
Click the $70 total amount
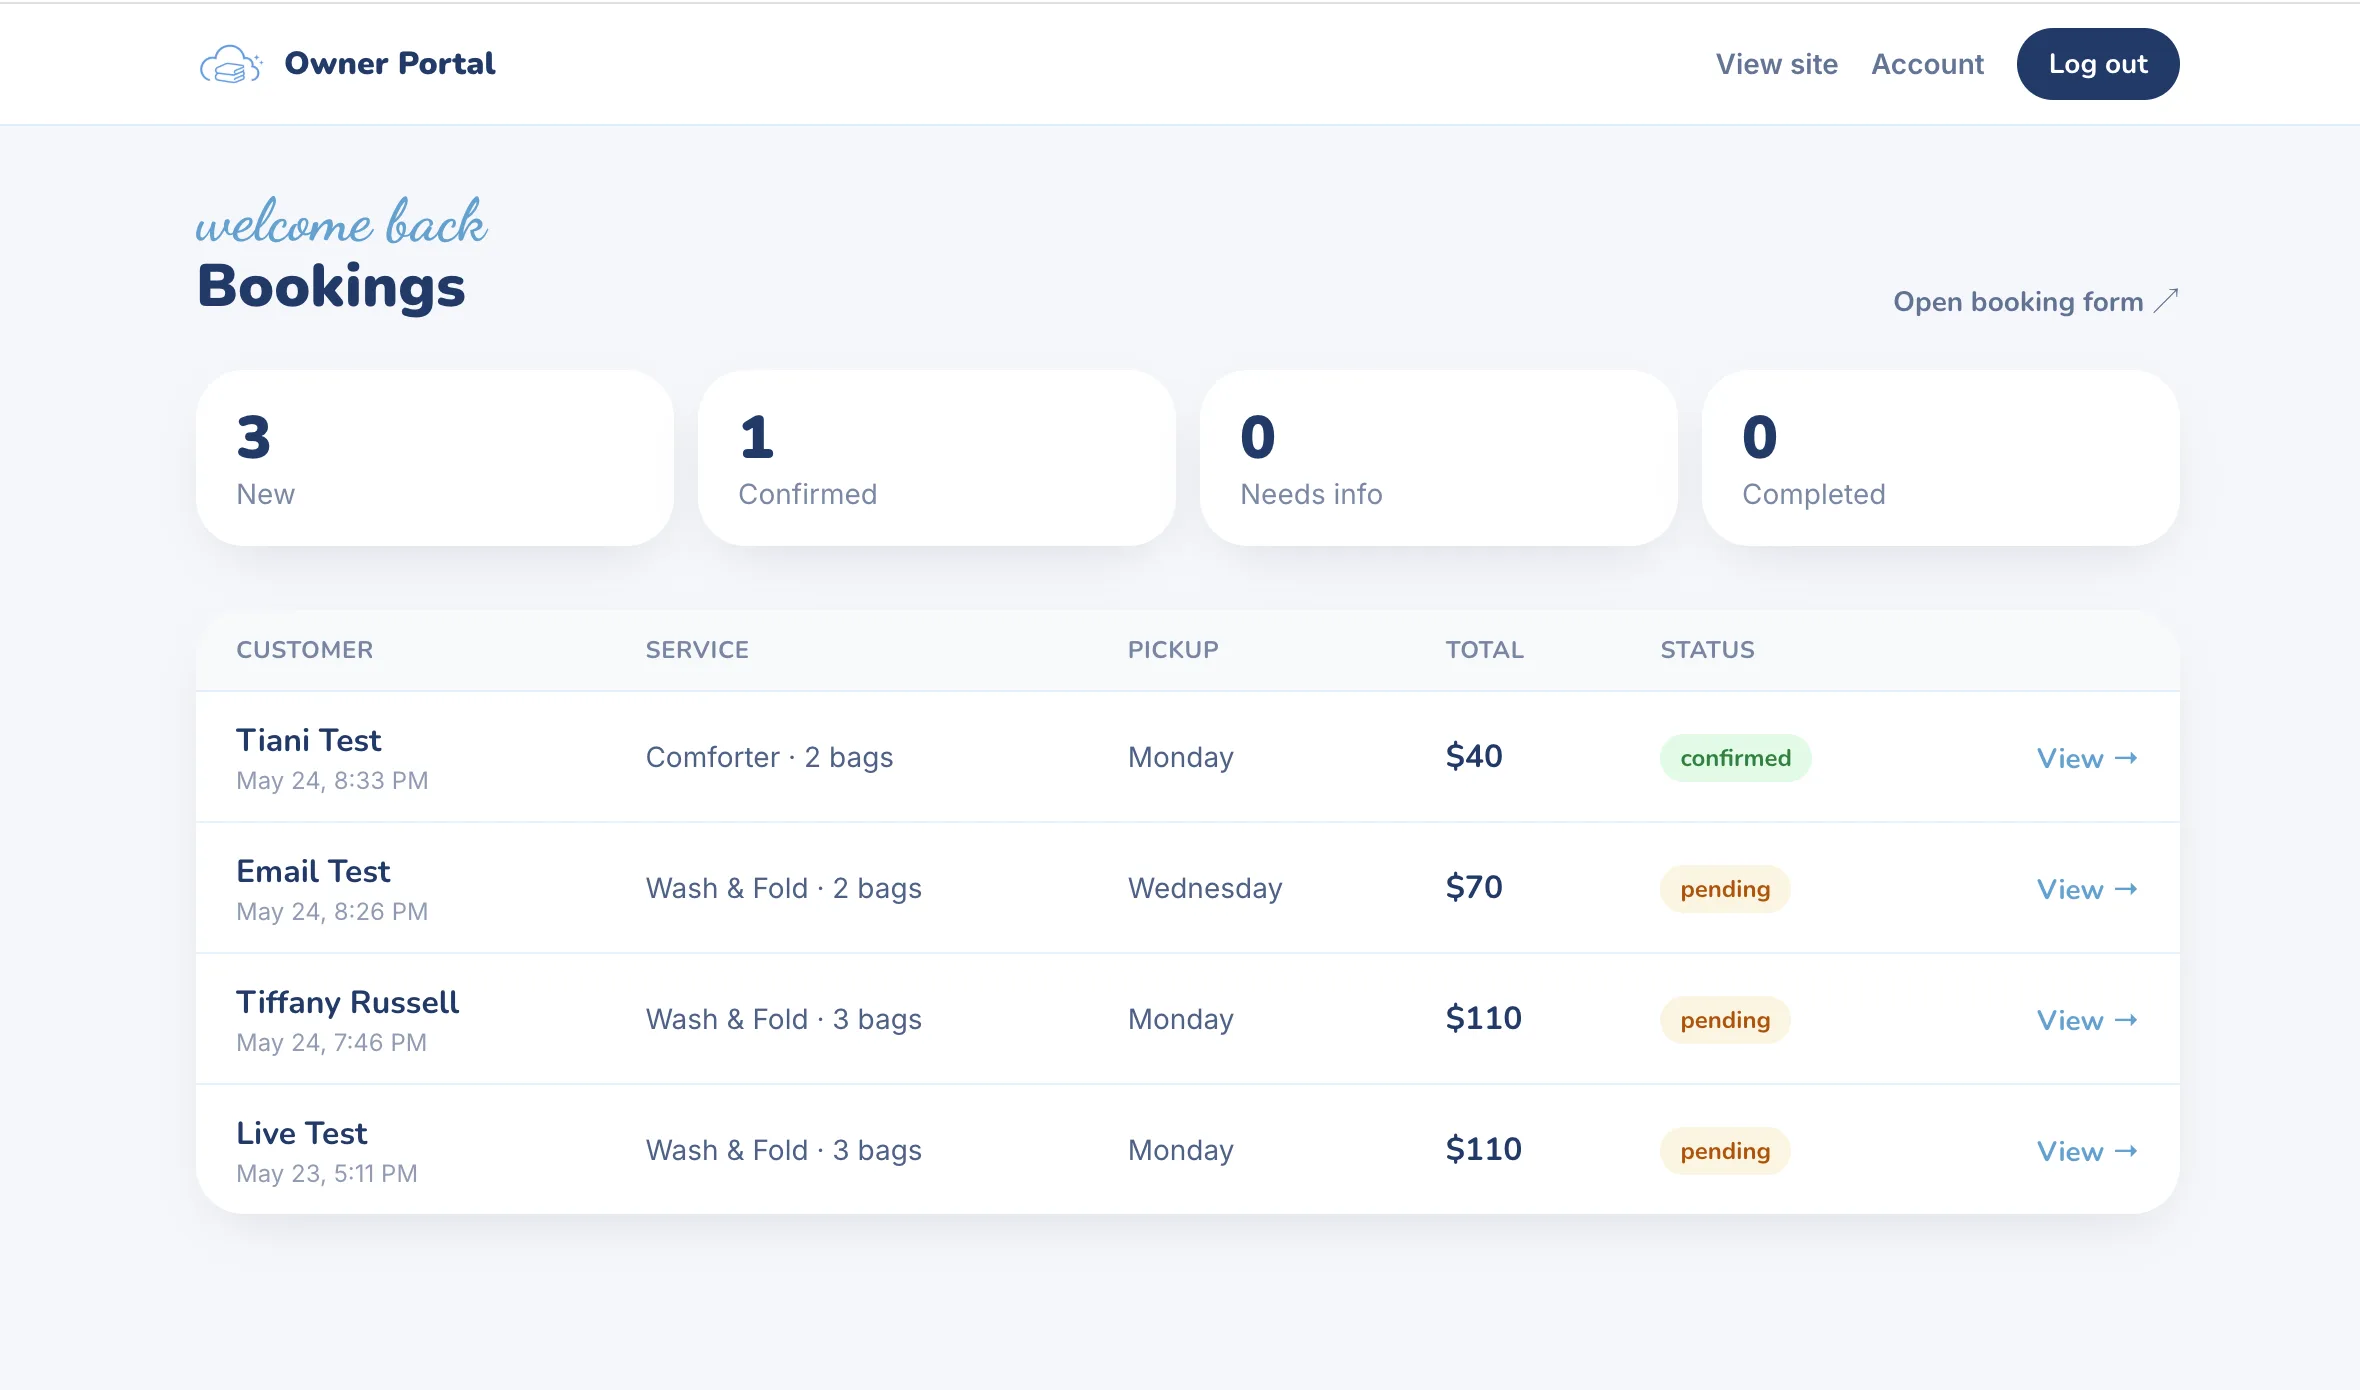pos(1473,887)
